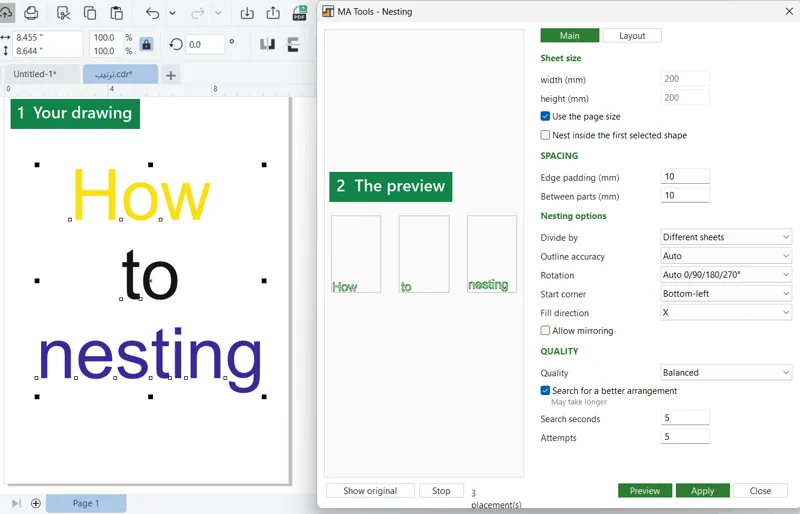Click the Cut icon with scissors
Viewport: 800px width, 514px height.
(x=63, y=13)
